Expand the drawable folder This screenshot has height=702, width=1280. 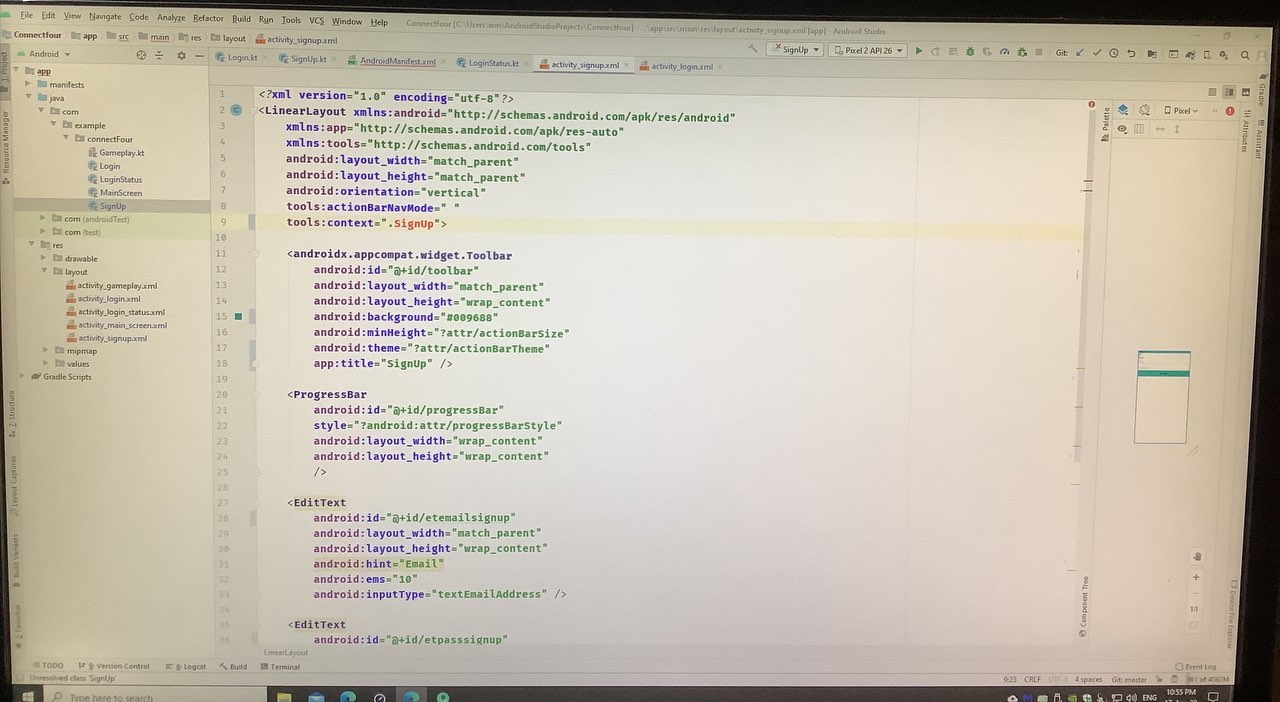(x=43, y=258)
